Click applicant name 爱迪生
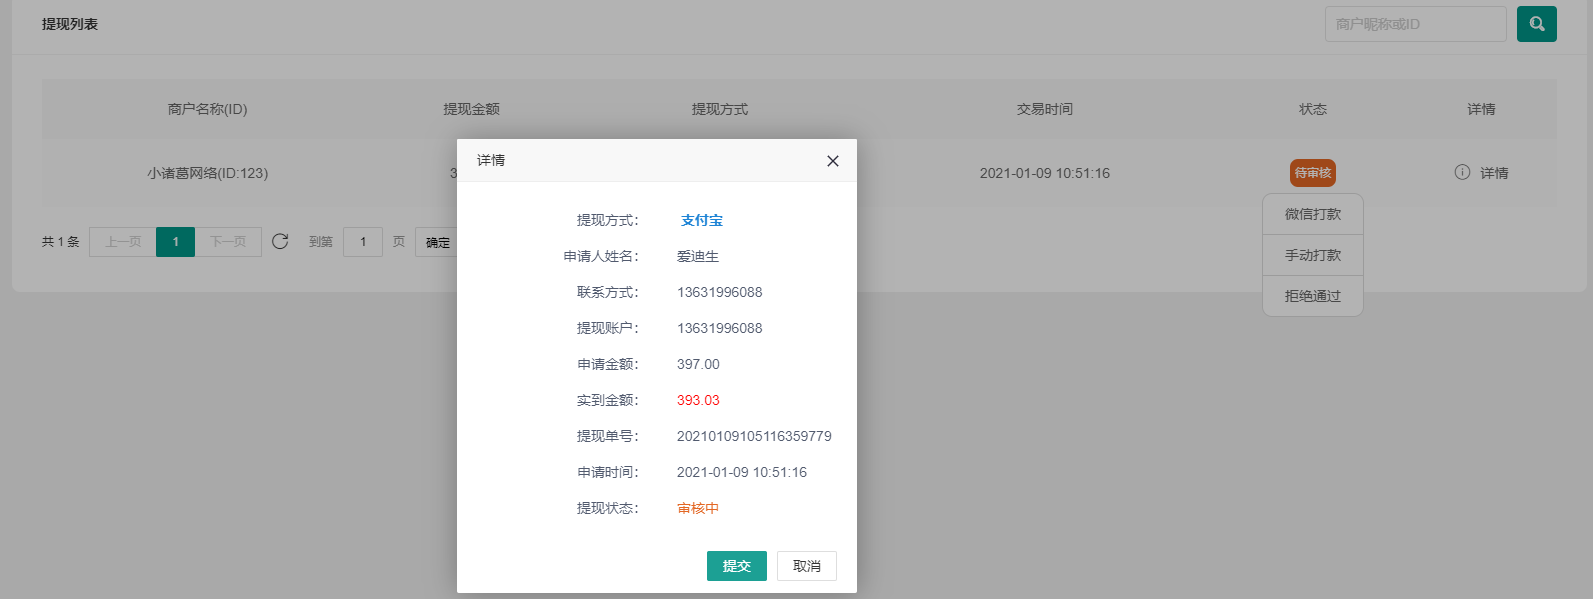The height and width of the screenshot is (599, 1593). (x=698, y=256)
